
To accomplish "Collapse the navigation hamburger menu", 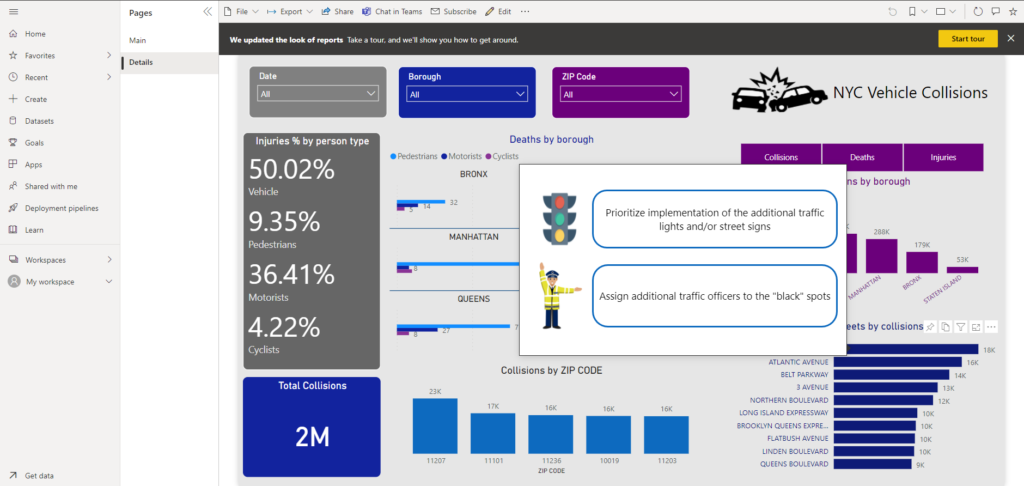I will (x=13, y=12).
